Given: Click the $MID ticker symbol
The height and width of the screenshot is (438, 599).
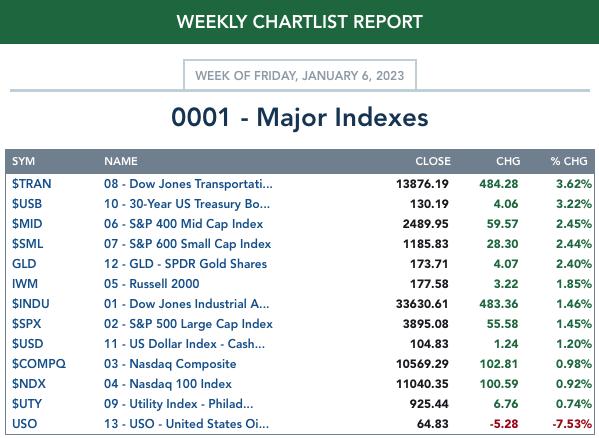Looking at the screenshot, I should (x=27, y=224).
